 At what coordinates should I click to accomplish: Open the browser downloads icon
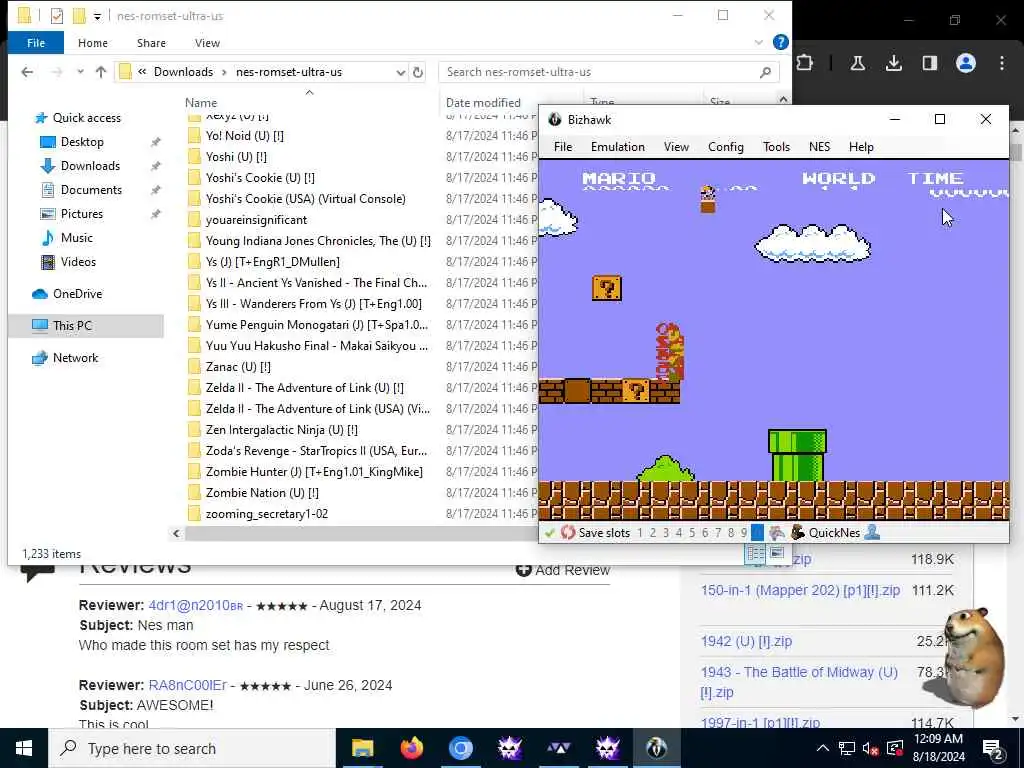coord(893,63)
